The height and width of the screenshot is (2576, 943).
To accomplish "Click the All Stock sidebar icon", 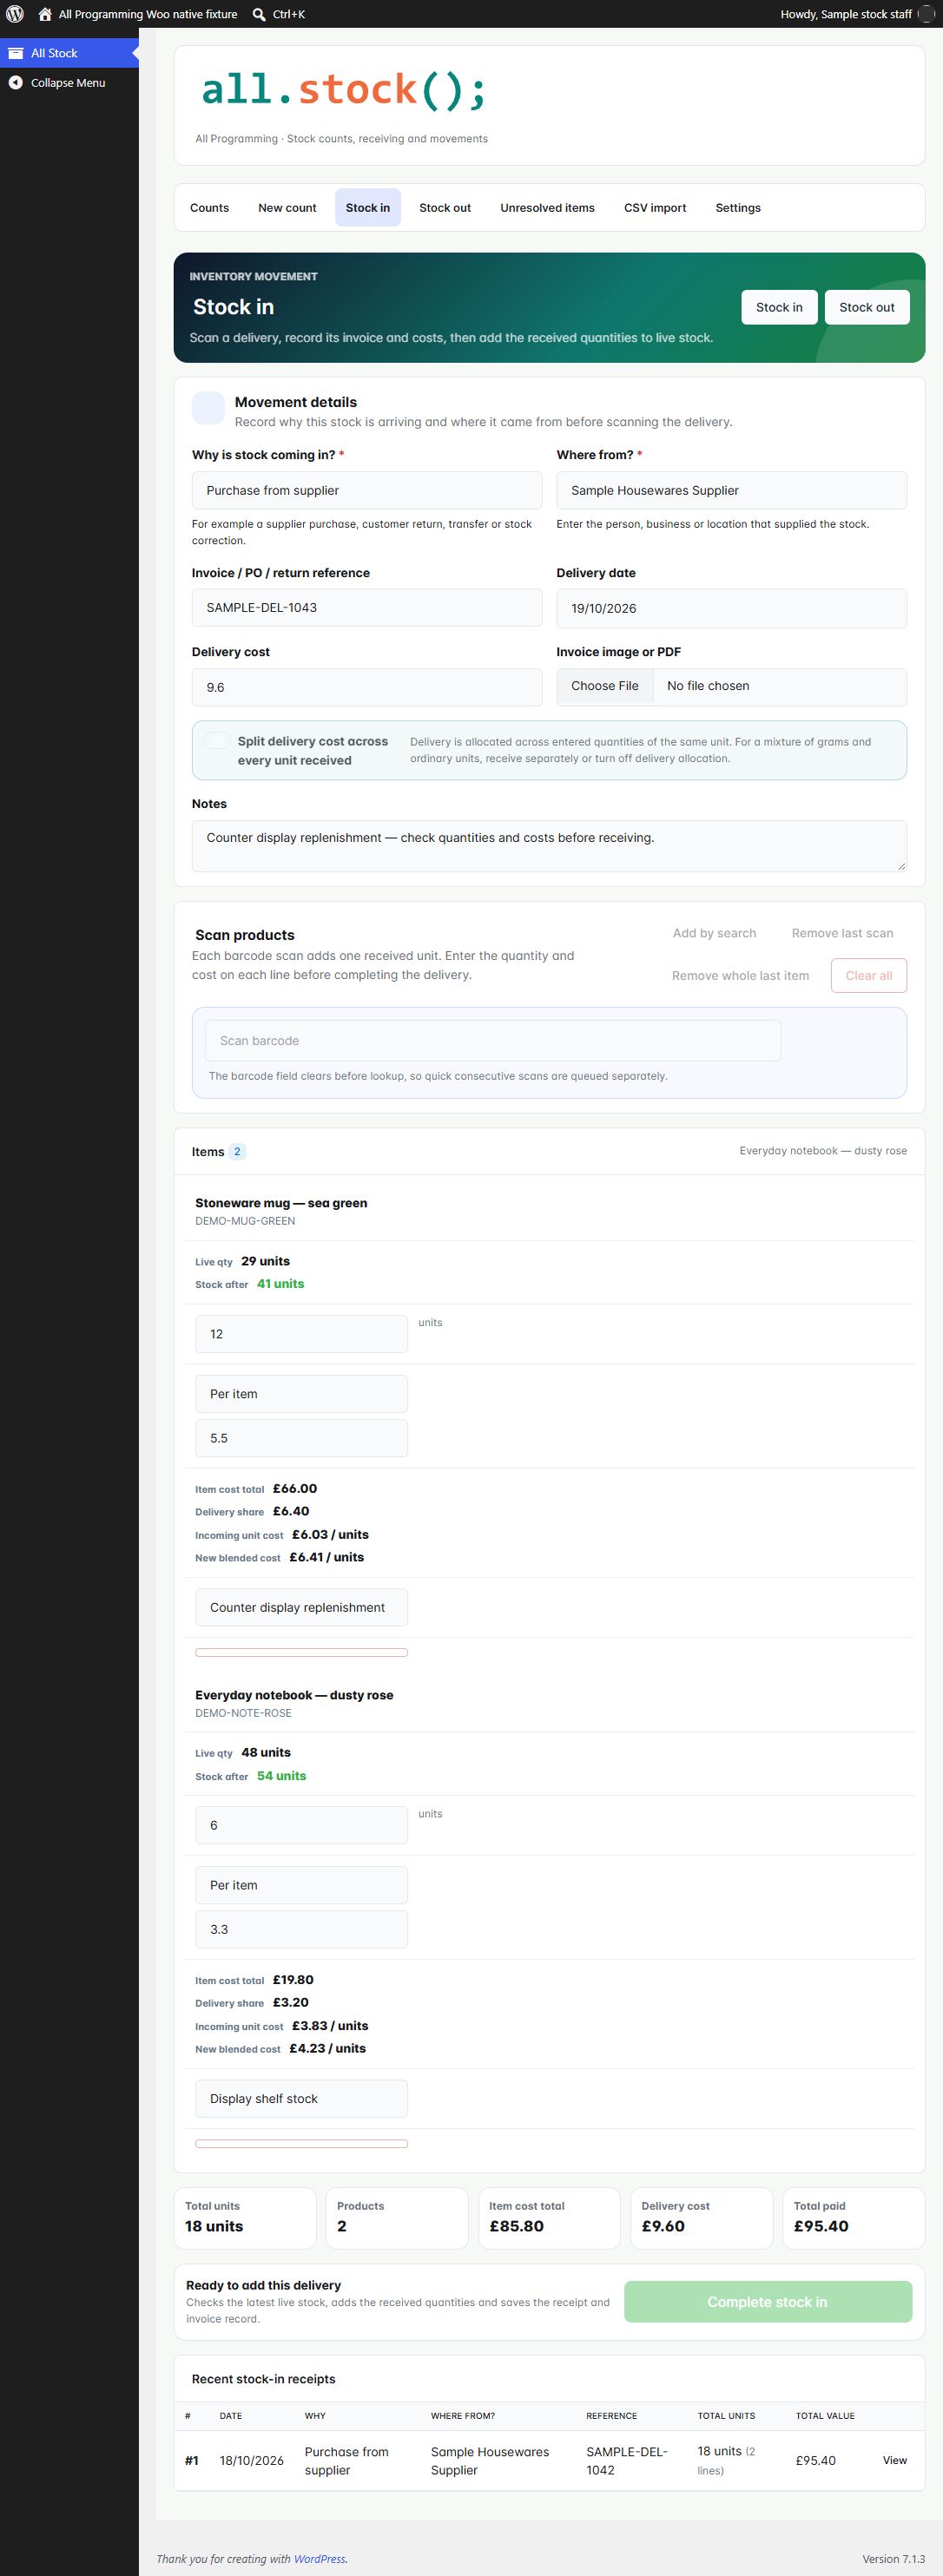I will click(16, 53).
